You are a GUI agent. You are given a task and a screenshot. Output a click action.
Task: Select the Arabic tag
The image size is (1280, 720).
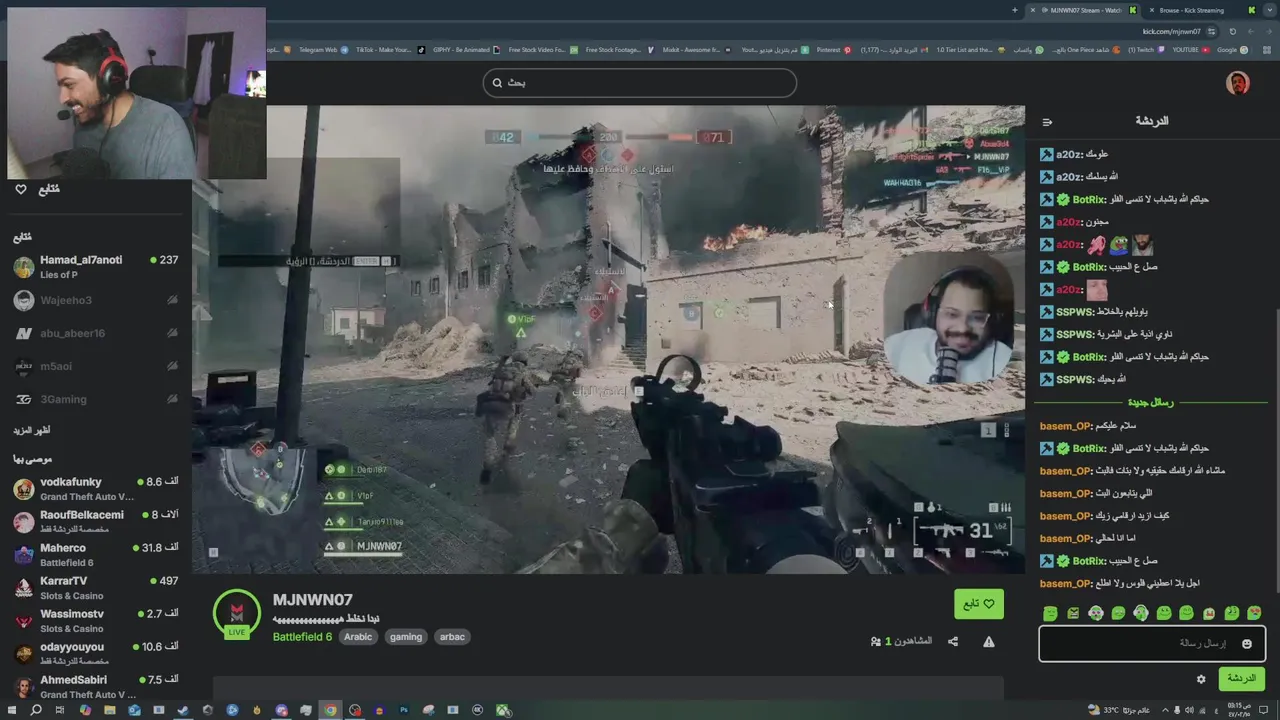[358, 637]
